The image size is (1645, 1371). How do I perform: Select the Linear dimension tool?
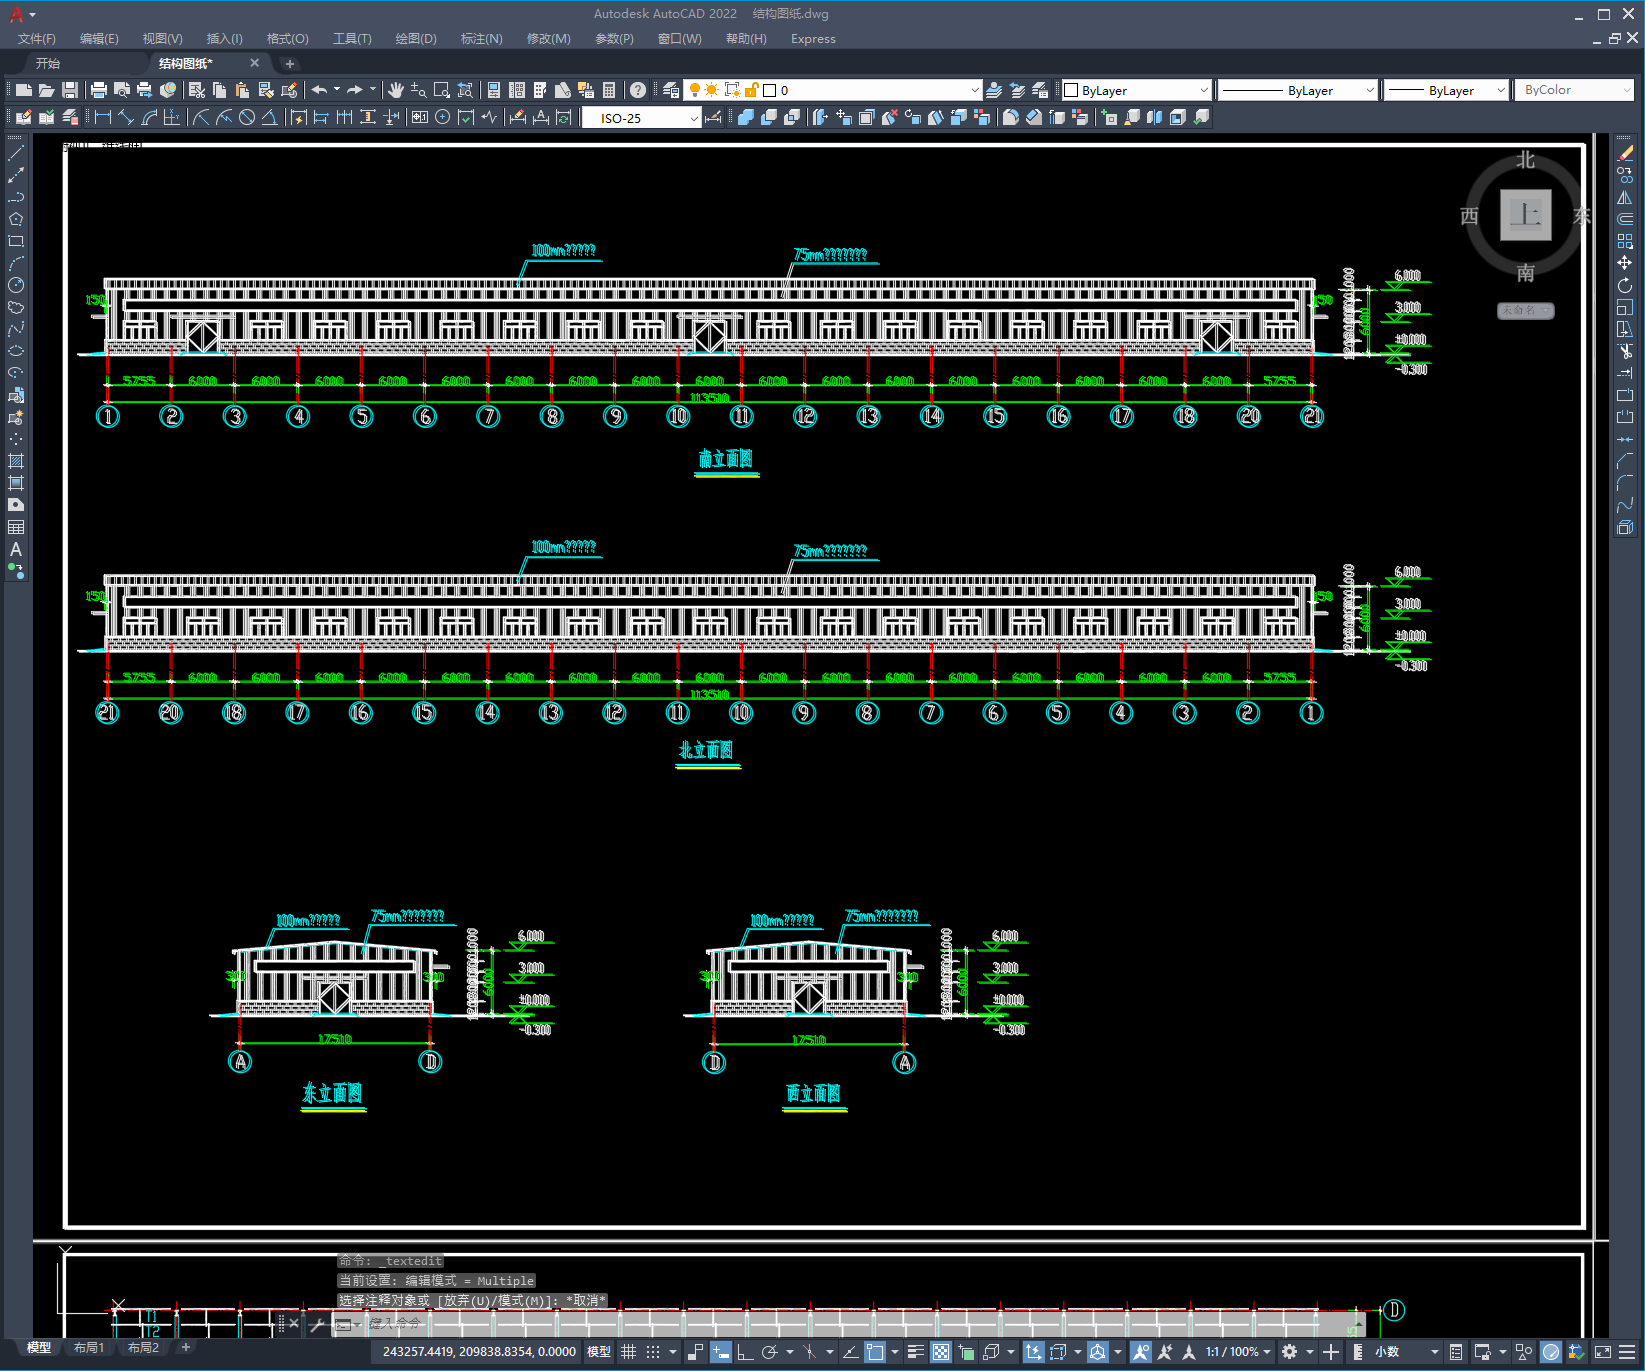103,117
